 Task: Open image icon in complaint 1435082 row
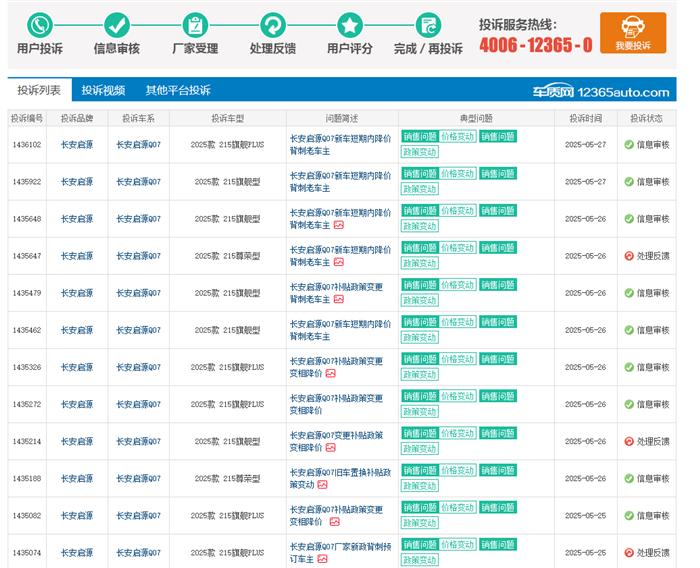[334, 522]
